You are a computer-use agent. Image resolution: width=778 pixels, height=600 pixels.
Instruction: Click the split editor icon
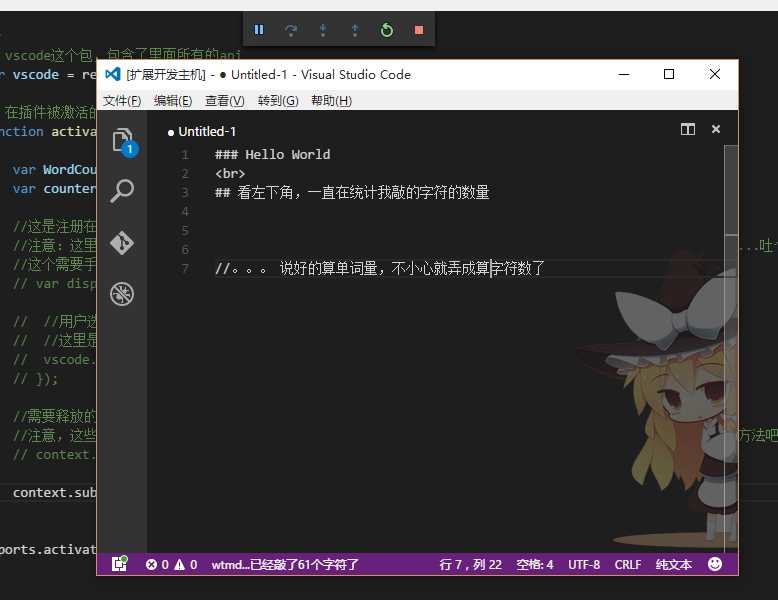click(x=688, y=130)
